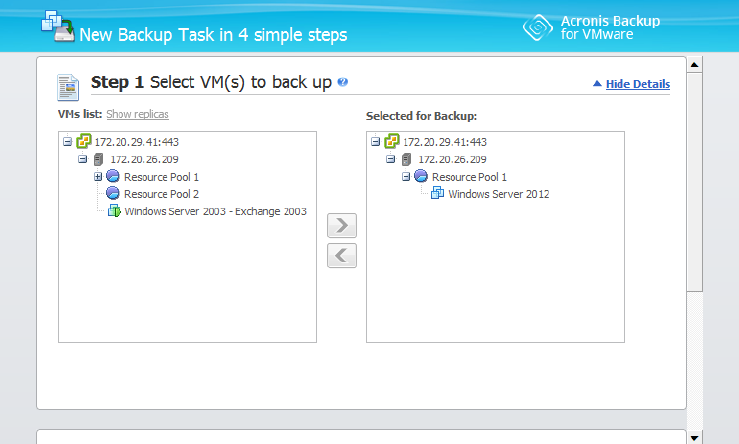Expand Resource Pool 1 in VMs list

click(98, 177)
